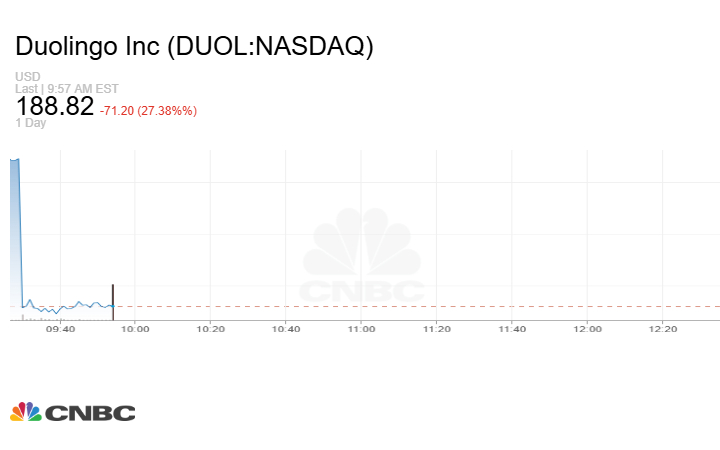The height and width of the screenshot is (450, 720).
Task: Click the 10:20 time axis label
Action: tap(211, 328)
